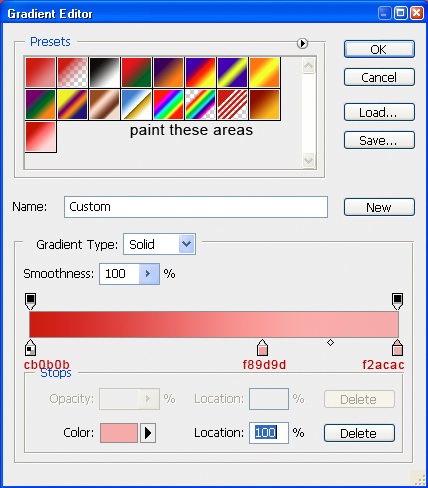
Task: Select the right opacity stop above gradient
Action: point(397,301)
